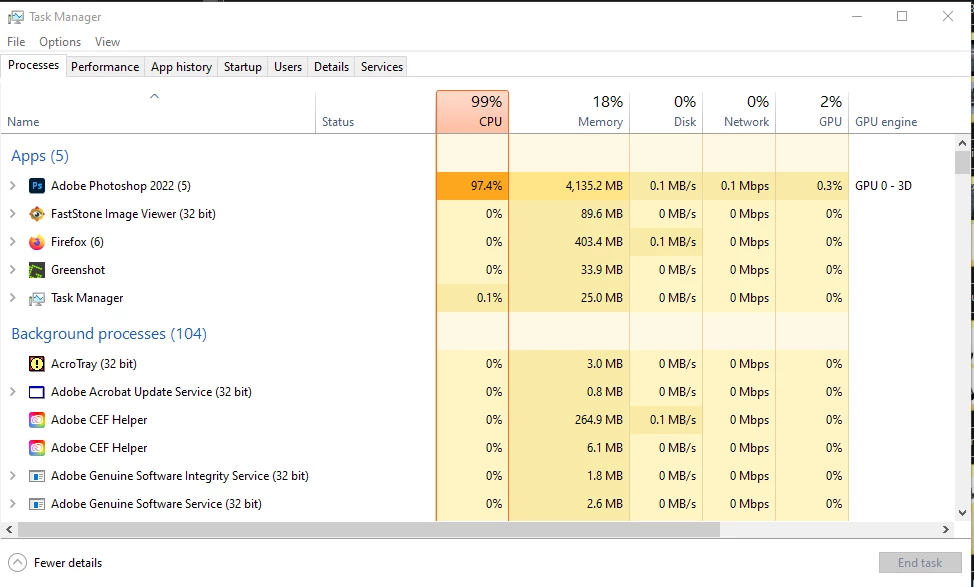Click the Firefox process icon
Viewport: 974px width, 587px height.
pyautogui.click(x=37, y=242)
